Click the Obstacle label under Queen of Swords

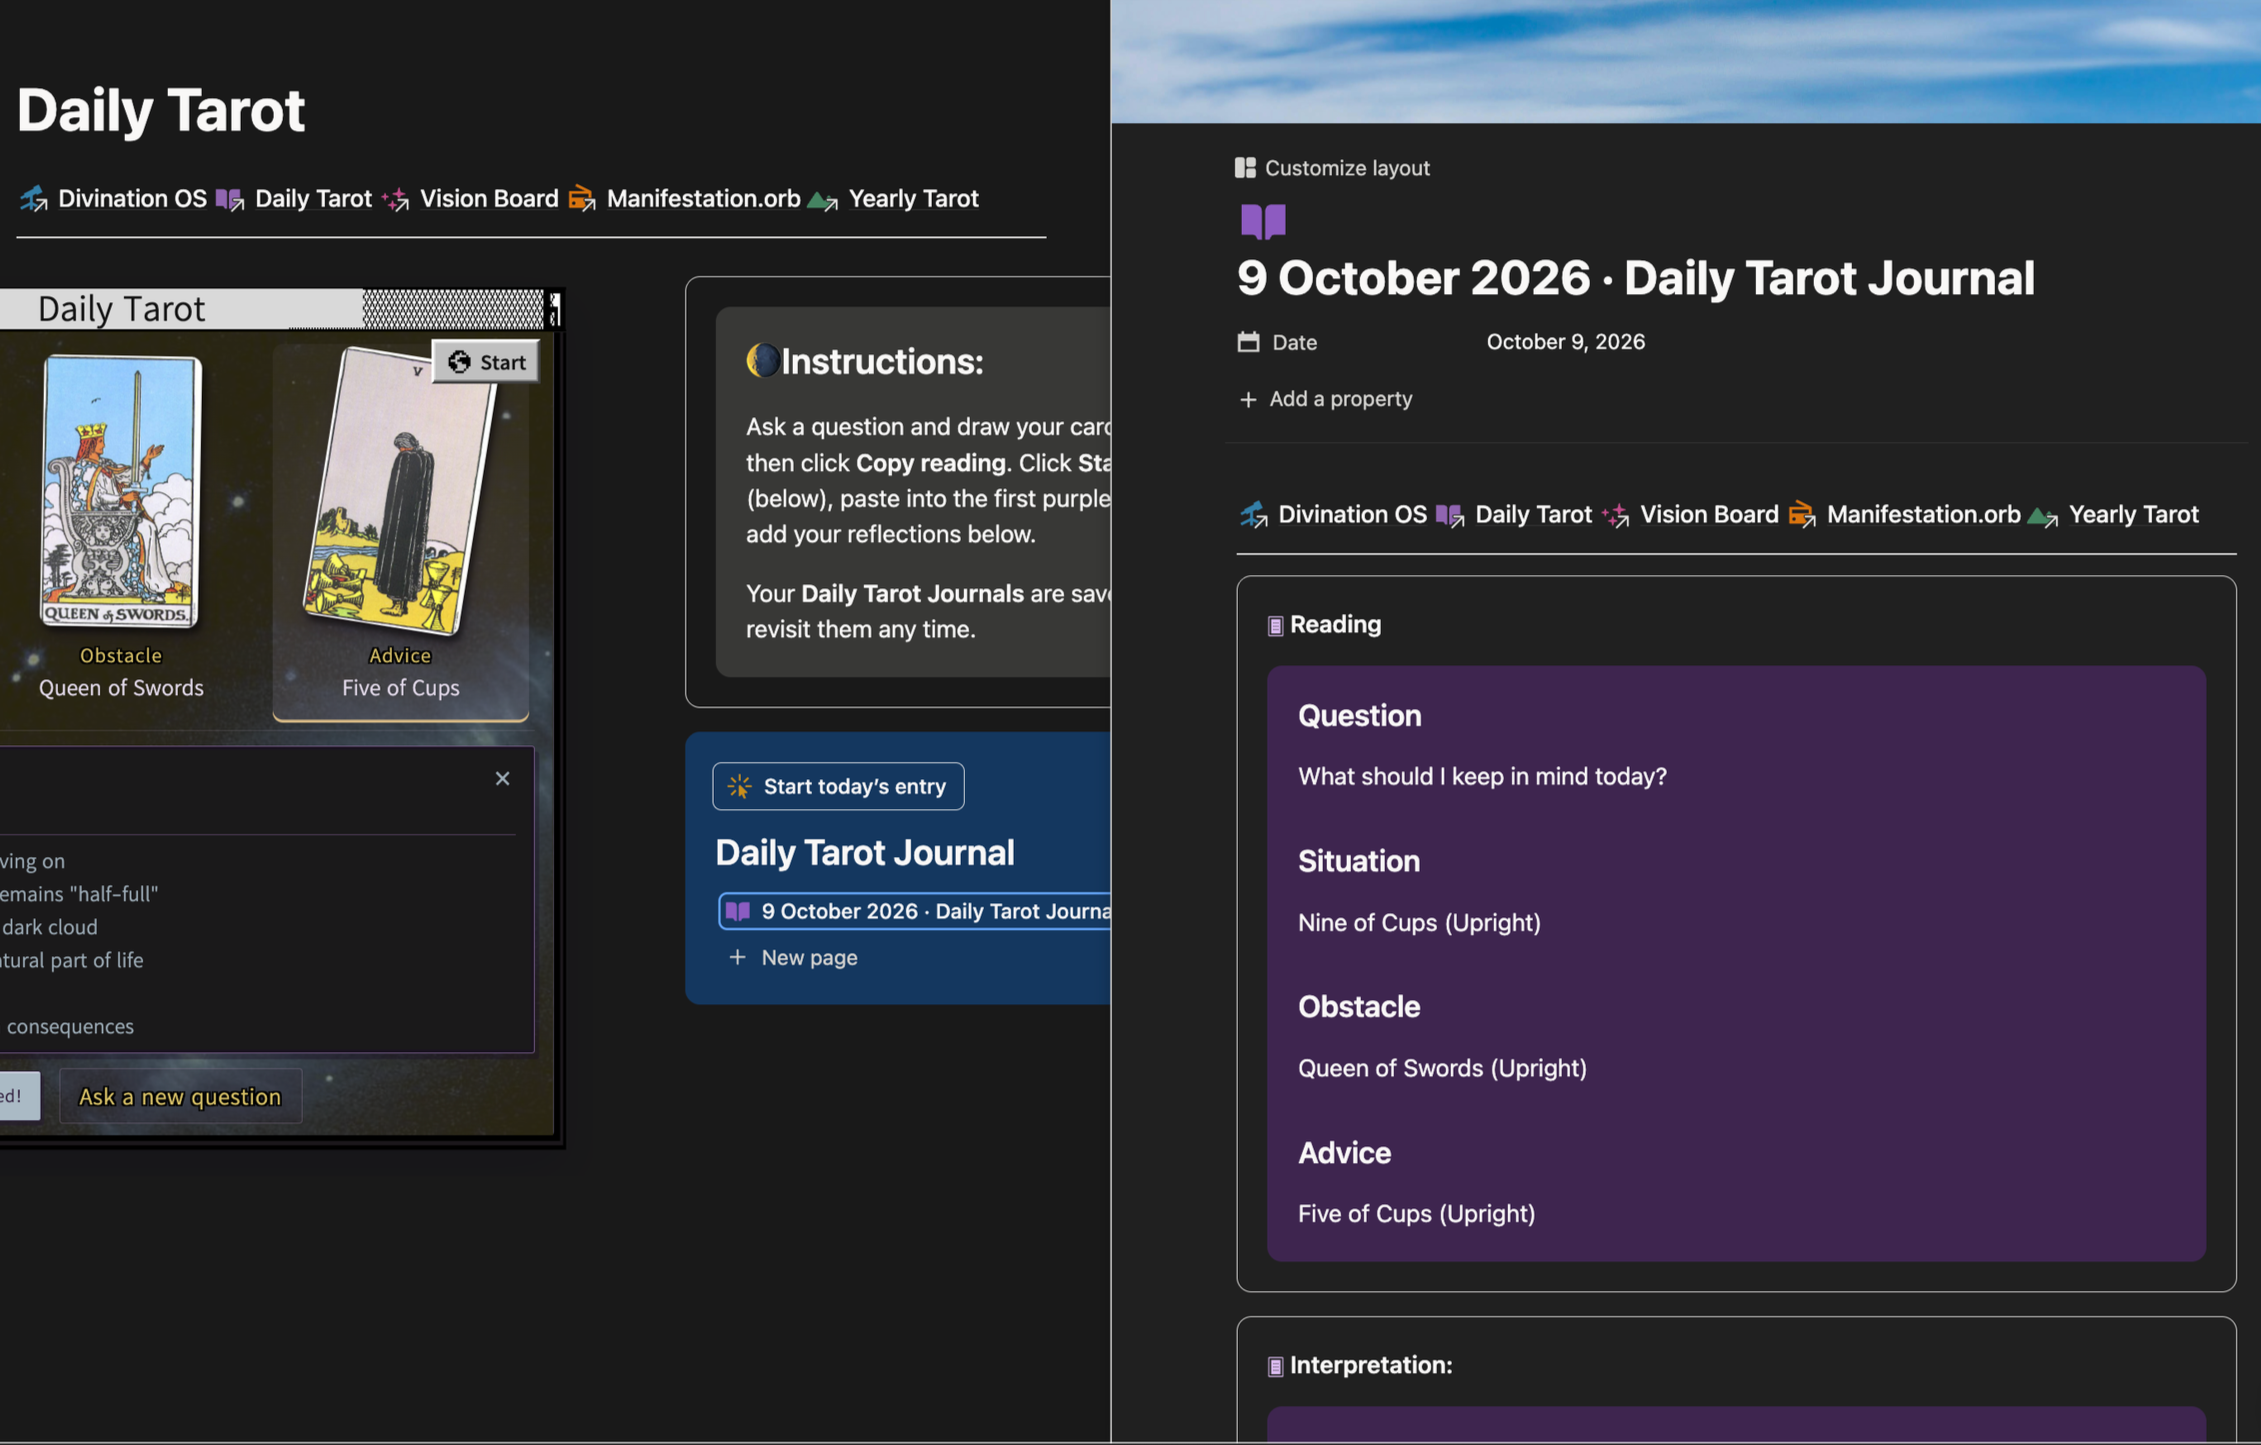coord(121,655)
